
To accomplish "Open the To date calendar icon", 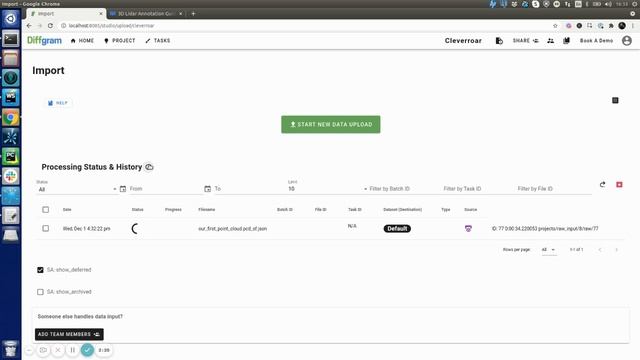I will click(x=207, y=189).
